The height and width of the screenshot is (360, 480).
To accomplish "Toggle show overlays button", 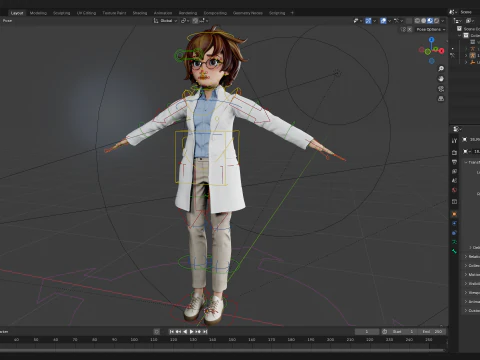I will coord(383,21).
